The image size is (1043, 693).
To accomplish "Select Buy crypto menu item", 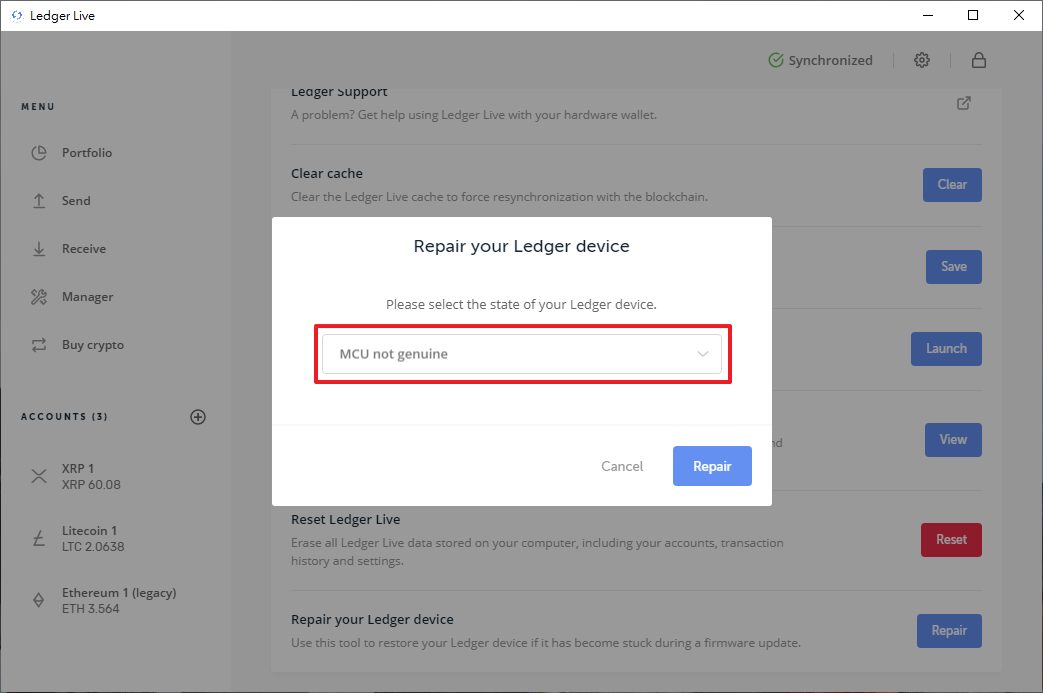I will pyautogui.click(x=92, y=345).
